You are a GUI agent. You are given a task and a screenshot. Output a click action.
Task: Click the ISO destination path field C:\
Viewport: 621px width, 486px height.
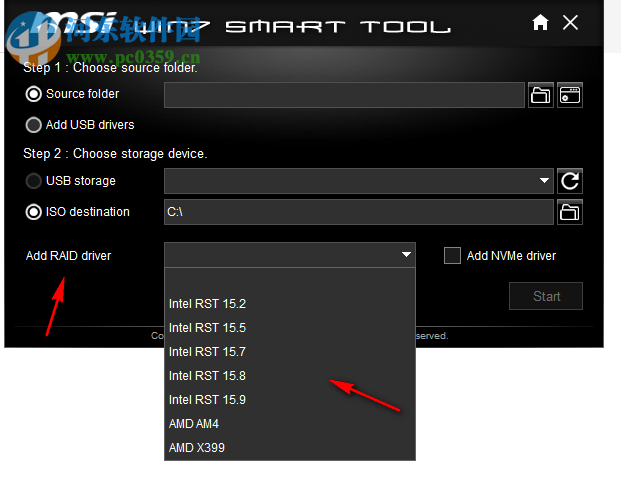(359, 212)
